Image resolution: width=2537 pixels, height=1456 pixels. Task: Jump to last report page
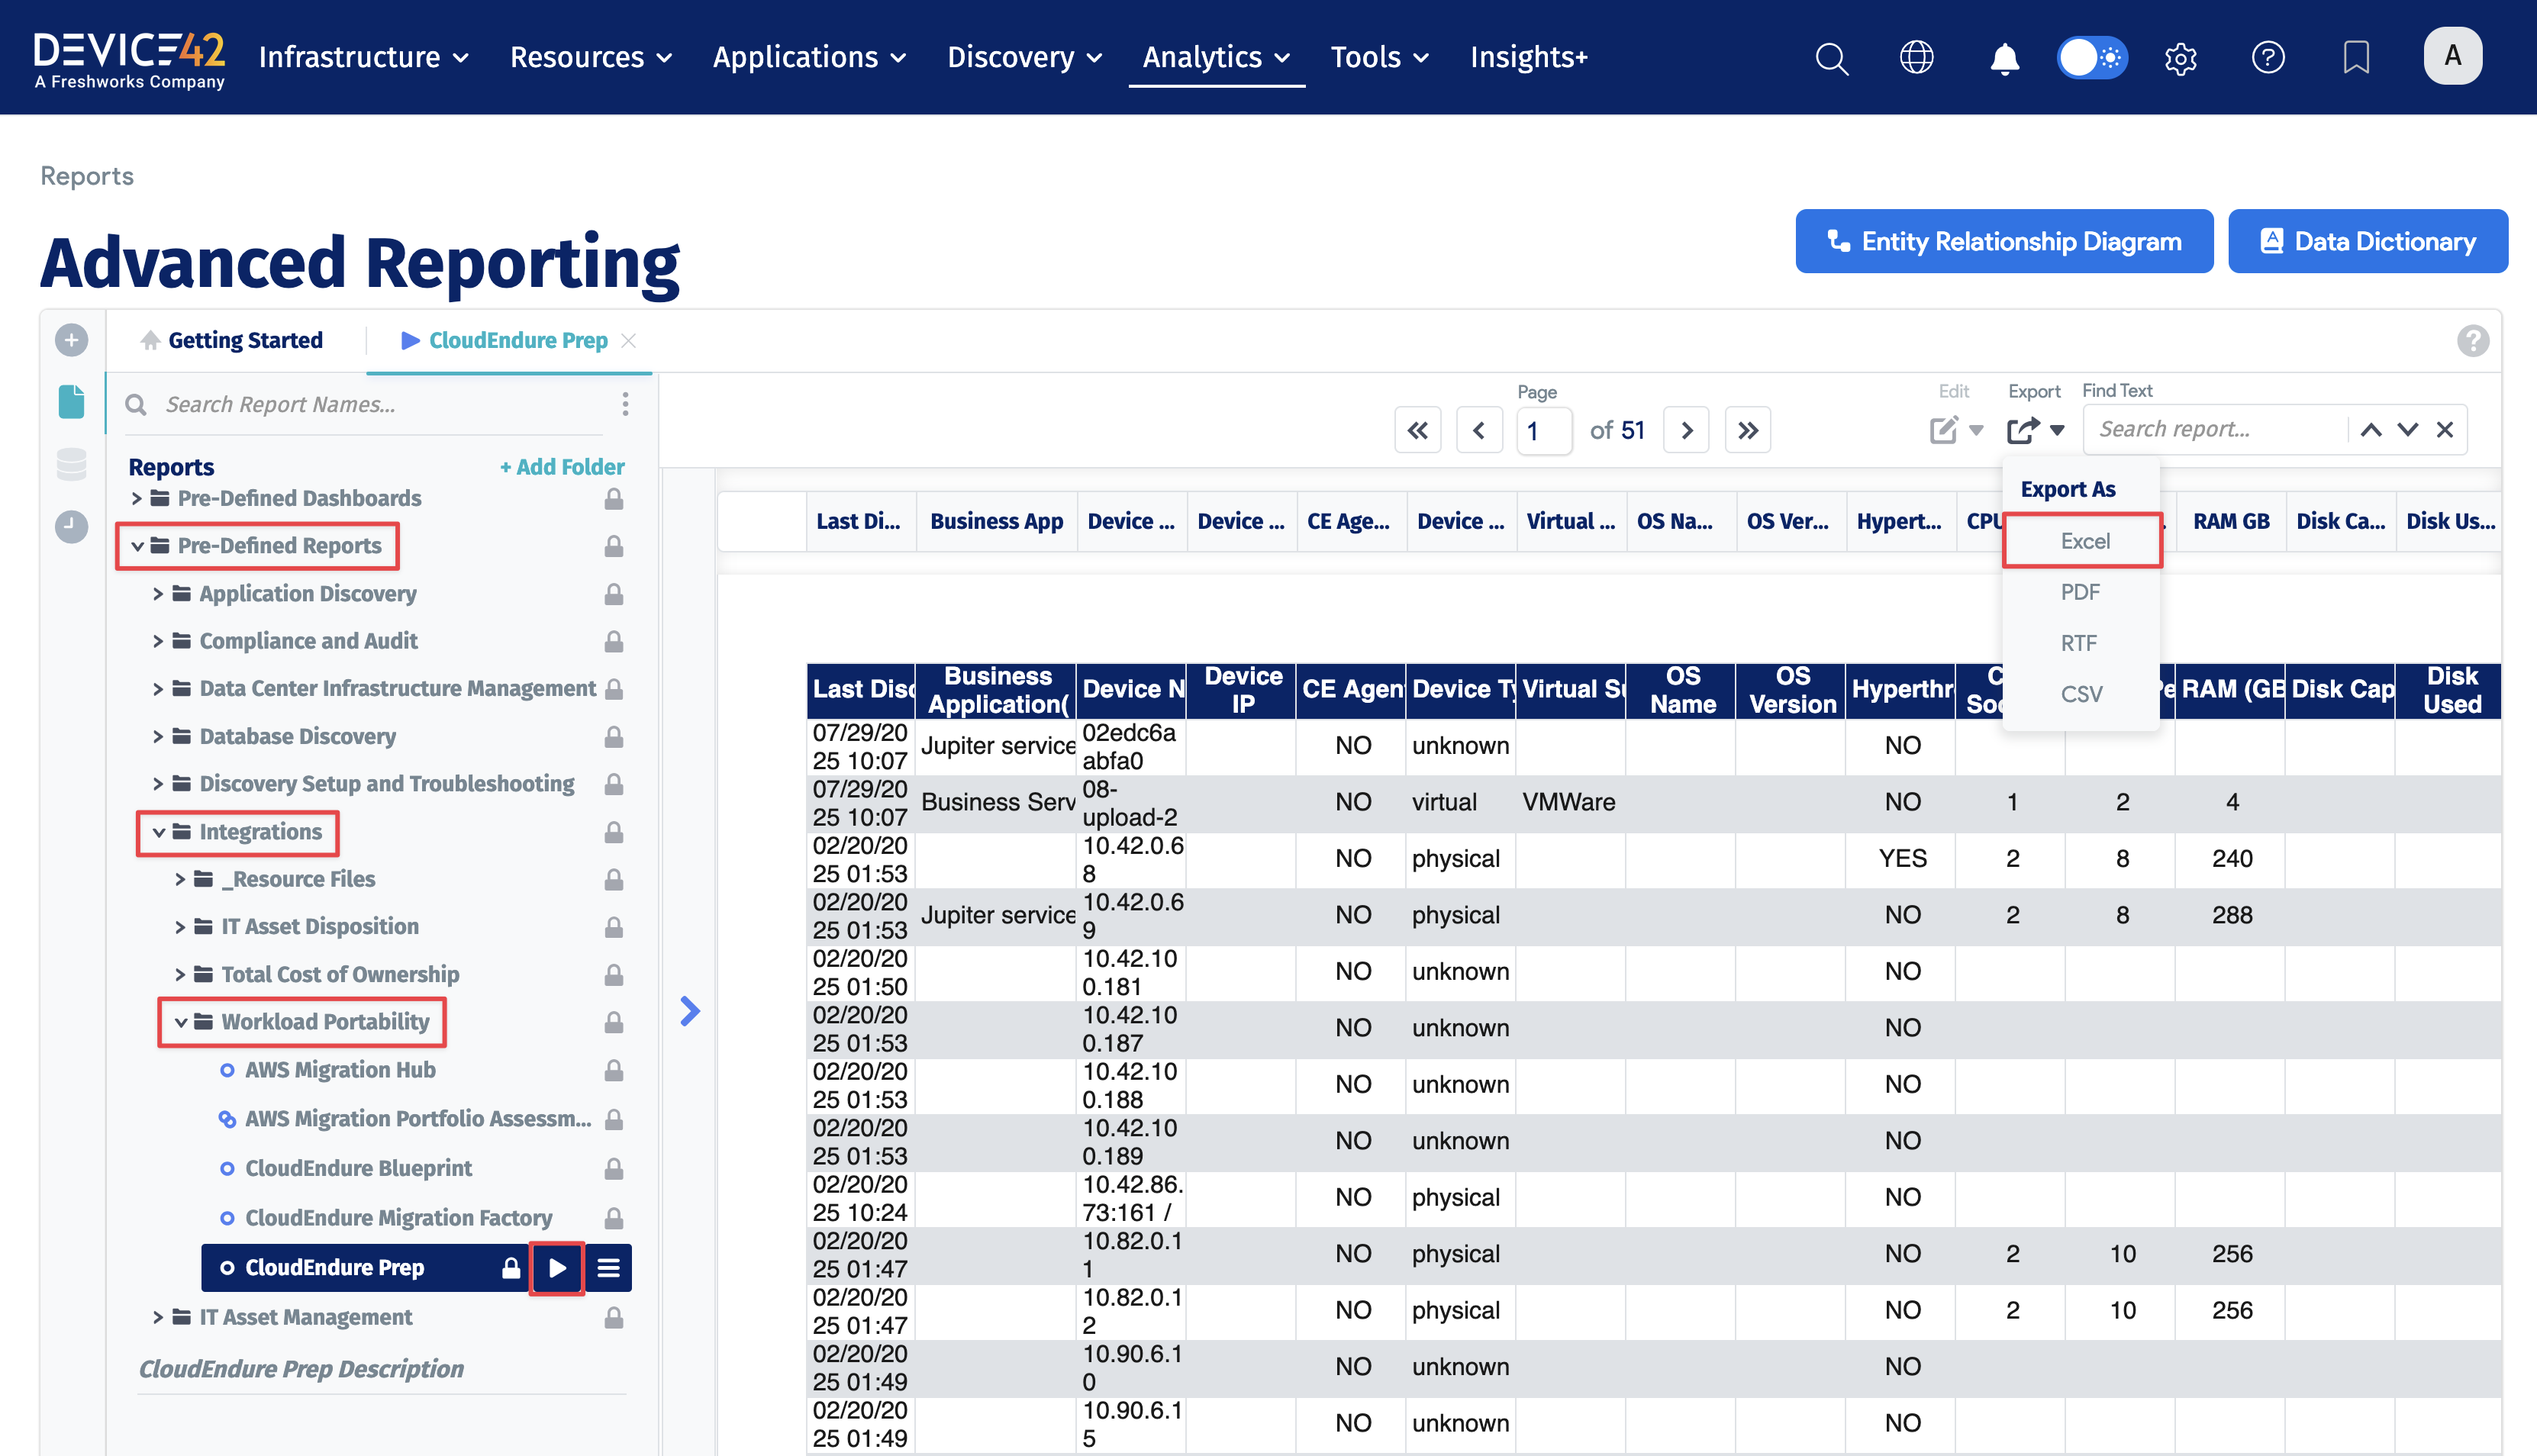pos(1747,430)
